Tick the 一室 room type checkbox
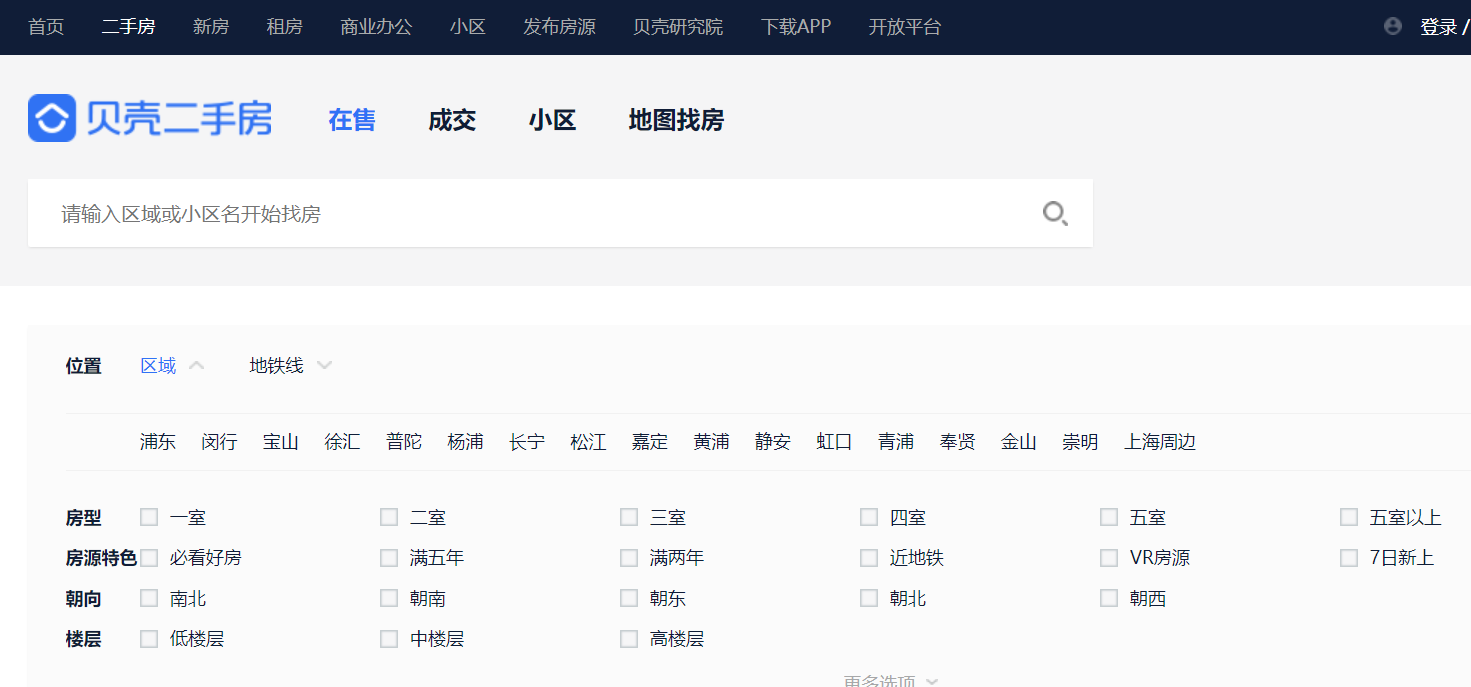The height and width of the screenshot is (687, 1471). point(149,517)
